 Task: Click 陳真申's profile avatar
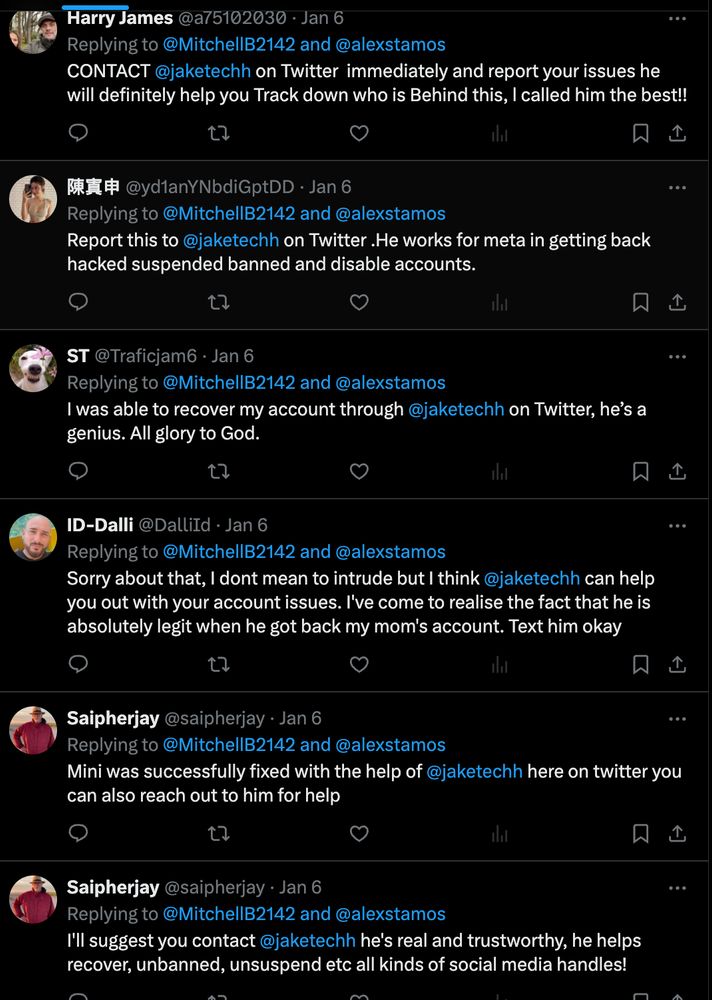33,199
